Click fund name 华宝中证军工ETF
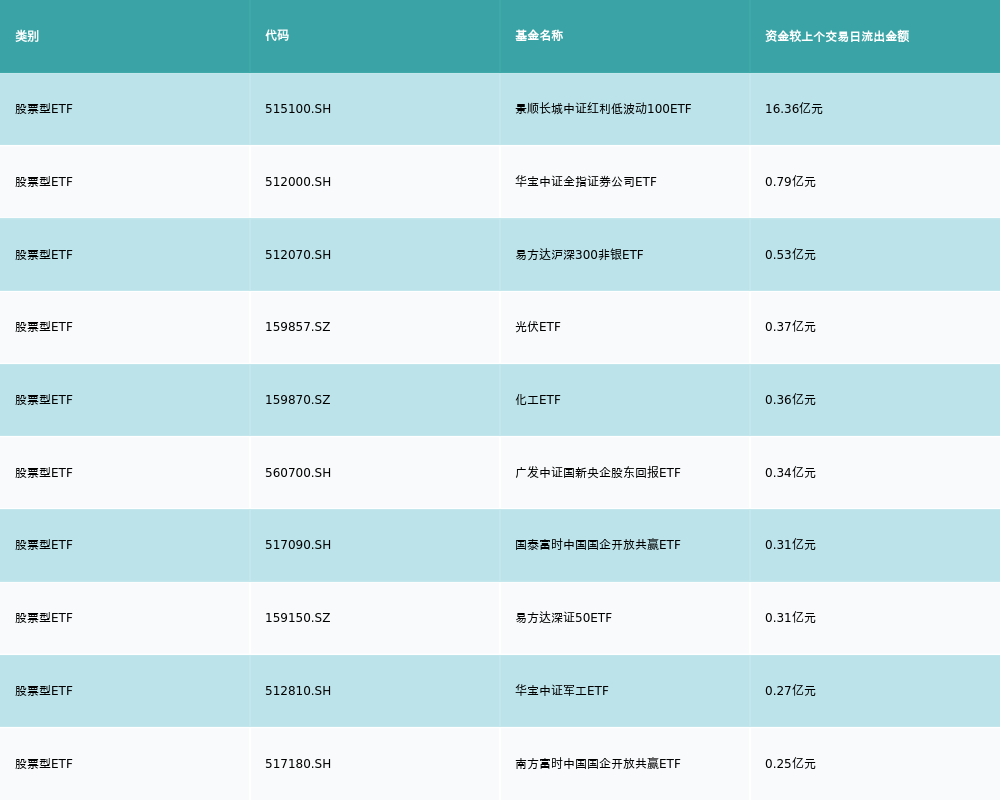The height and width of the screenshot is (800, 1000). click(x=562, y=691)
